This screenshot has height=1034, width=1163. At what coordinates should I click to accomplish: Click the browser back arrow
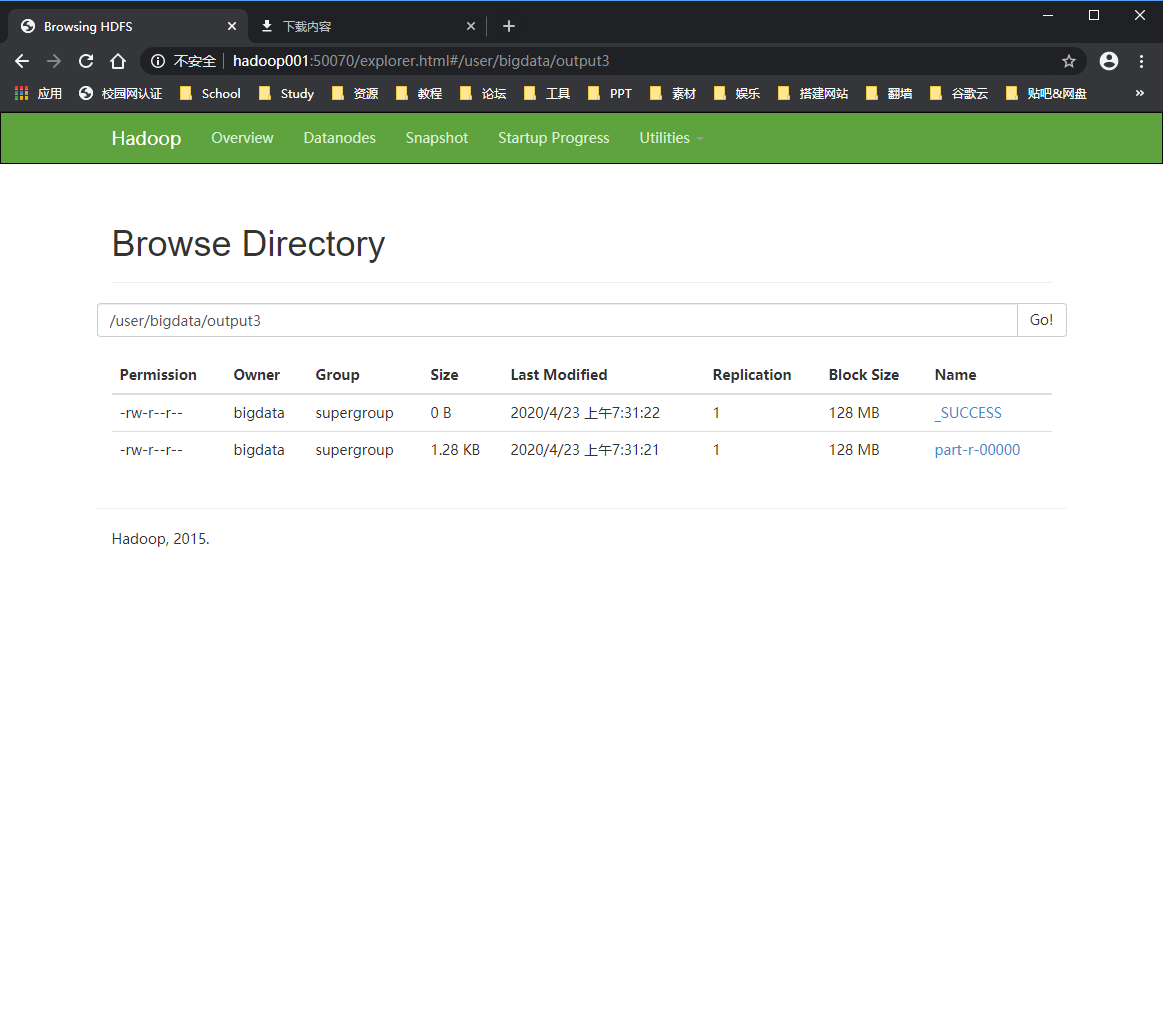point(22,61)
